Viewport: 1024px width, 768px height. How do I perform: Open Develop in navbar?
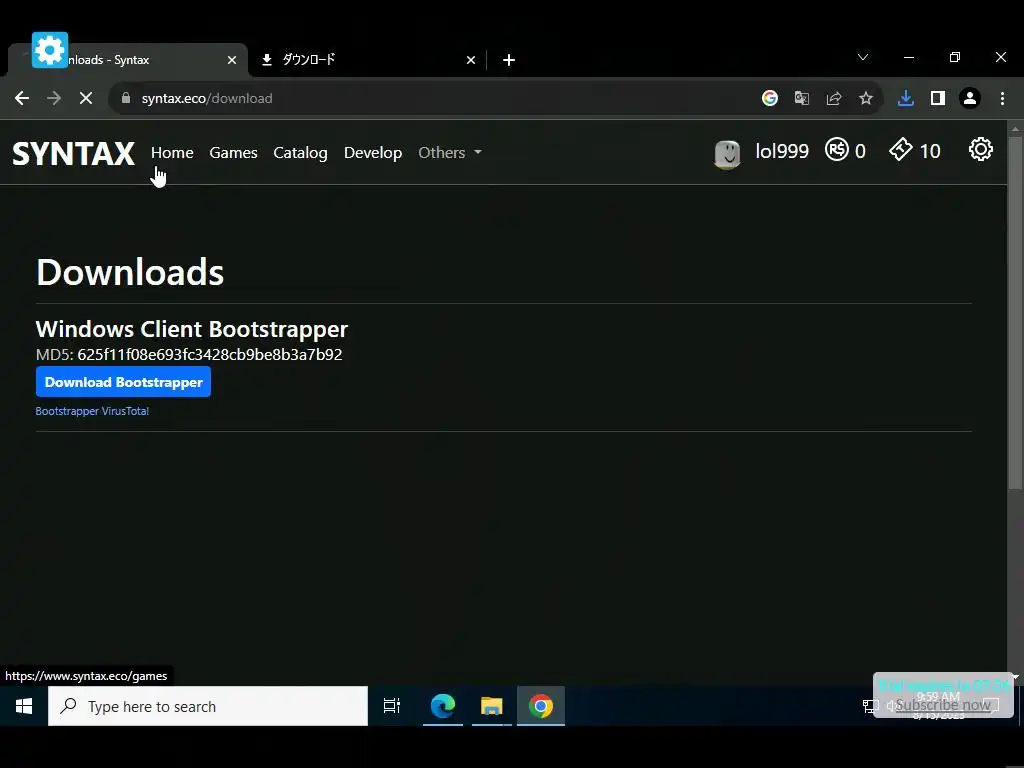click(x=373, y=153)
